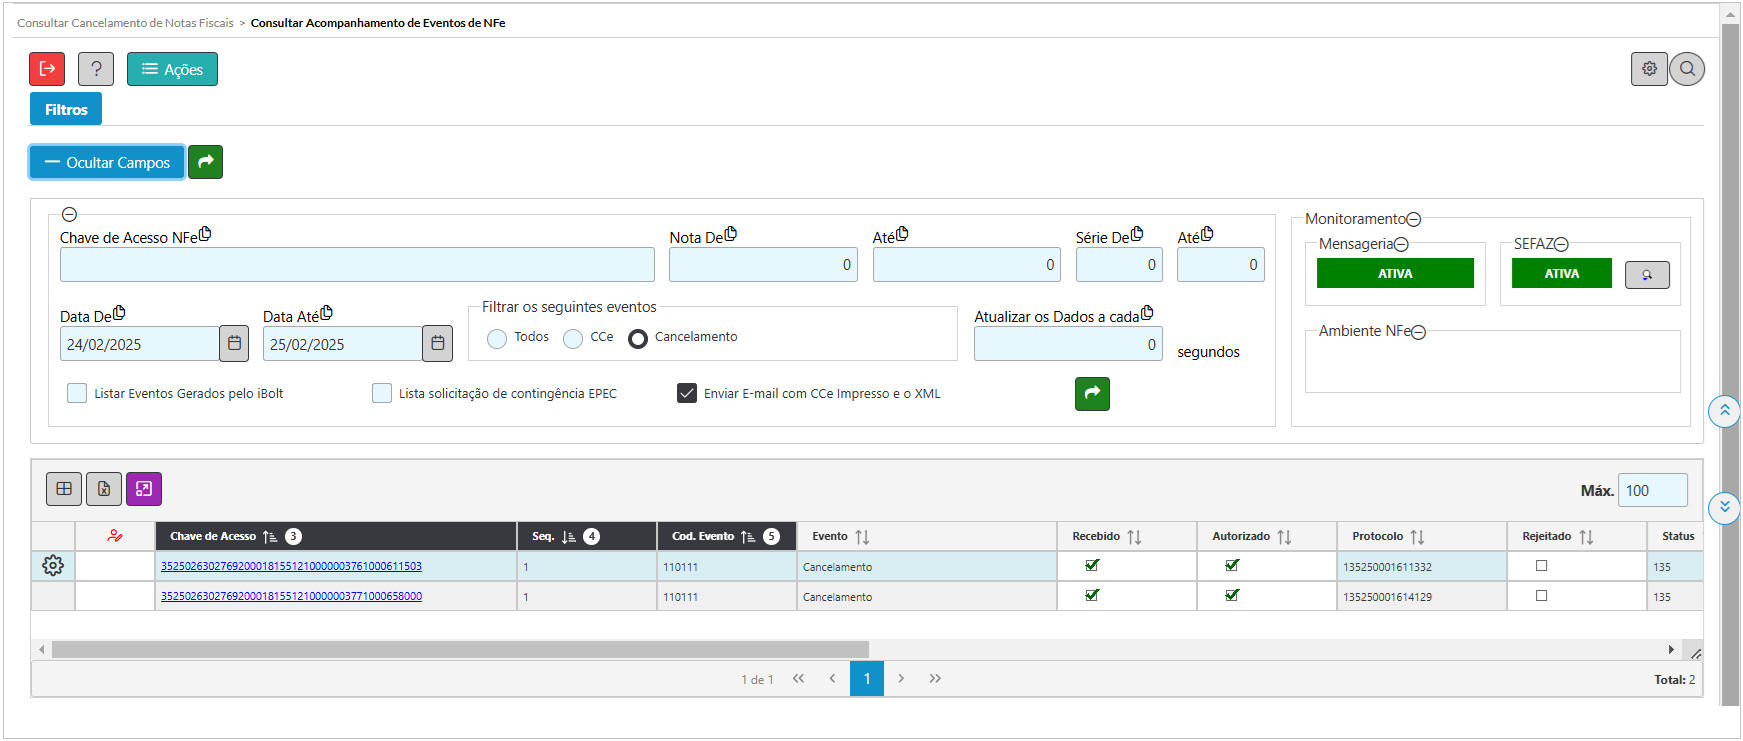Click Ocultar Campos button

pos(107,162)
